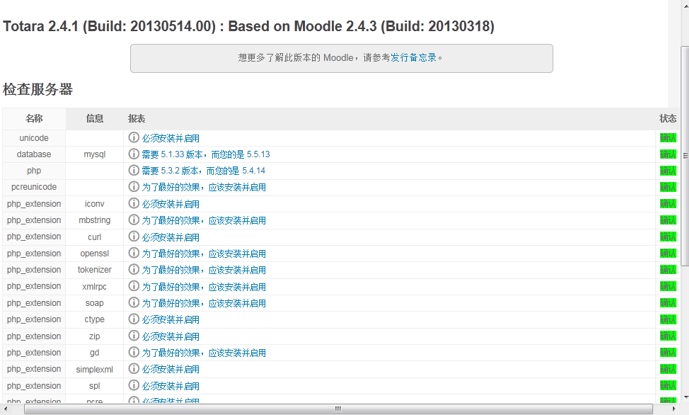Click the info icon in the zip row
This screenshot has height=415, width=689.
[134, 336]
